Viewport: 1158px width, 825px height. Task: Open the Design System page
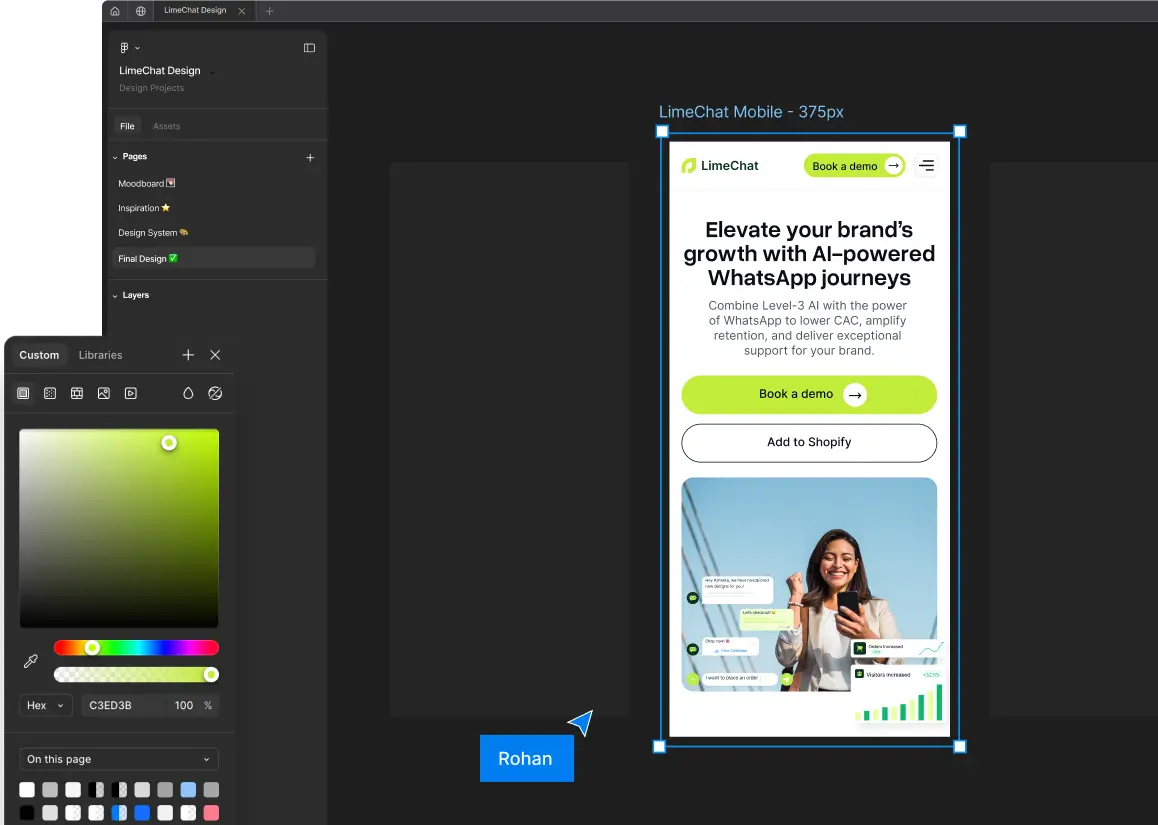[x=153, y=233]
